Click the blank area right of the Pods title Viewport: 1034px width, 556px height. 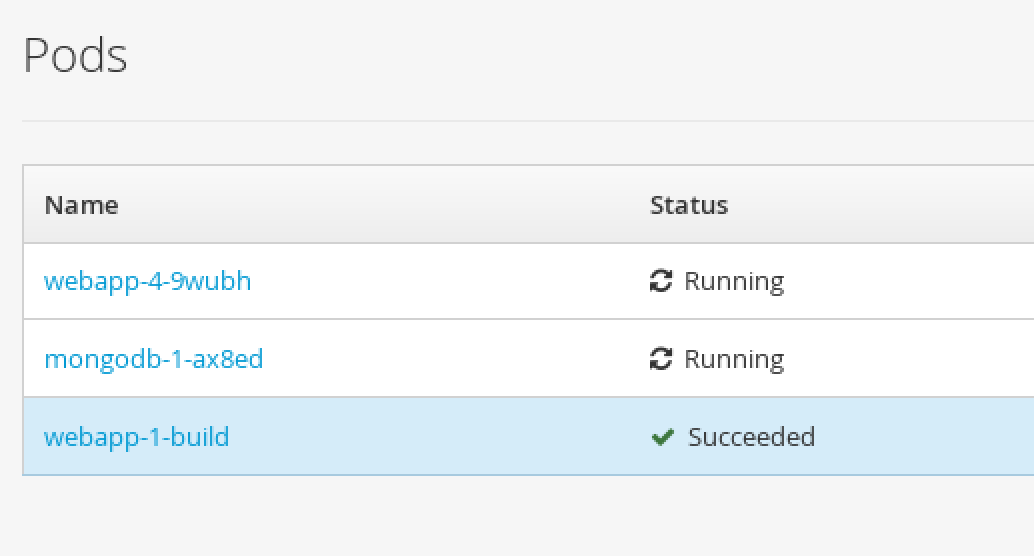[580, 55]
